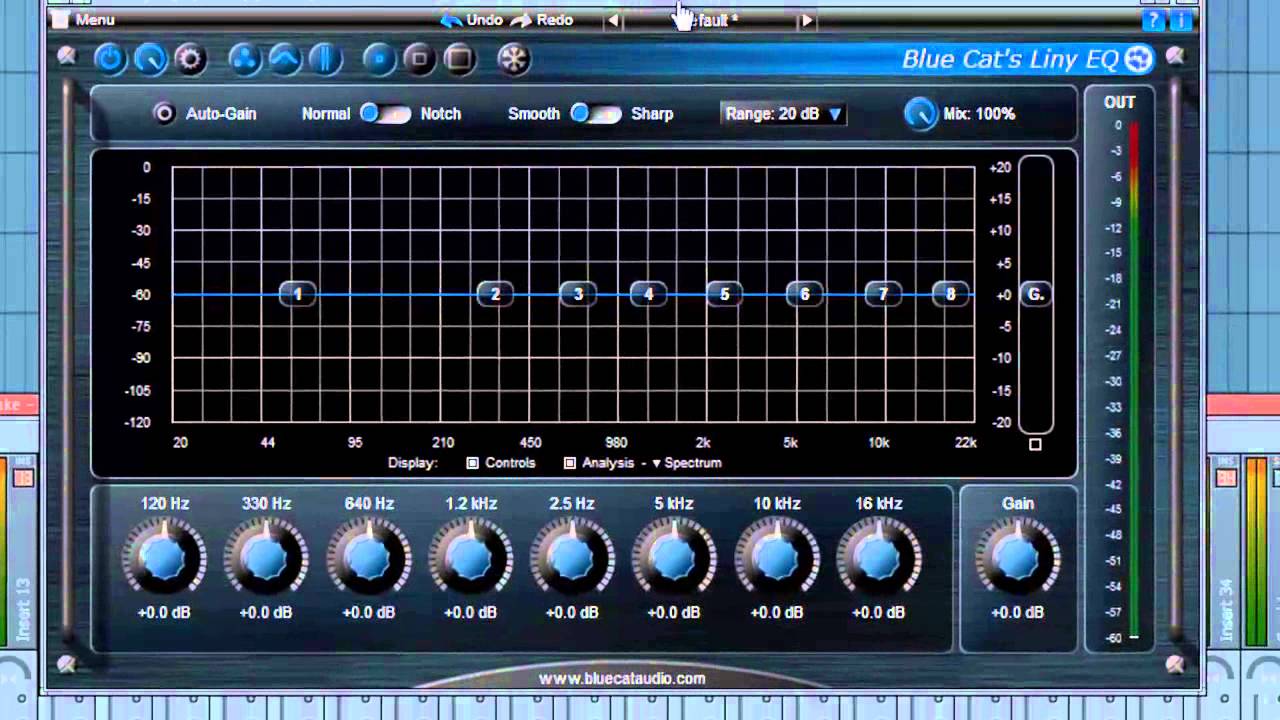Image resolution: width=1280 pixels, height=720 pixels.
Task: Toggle the Controls display checkbox
Action: pyautogui.click(x=473, y=463)
